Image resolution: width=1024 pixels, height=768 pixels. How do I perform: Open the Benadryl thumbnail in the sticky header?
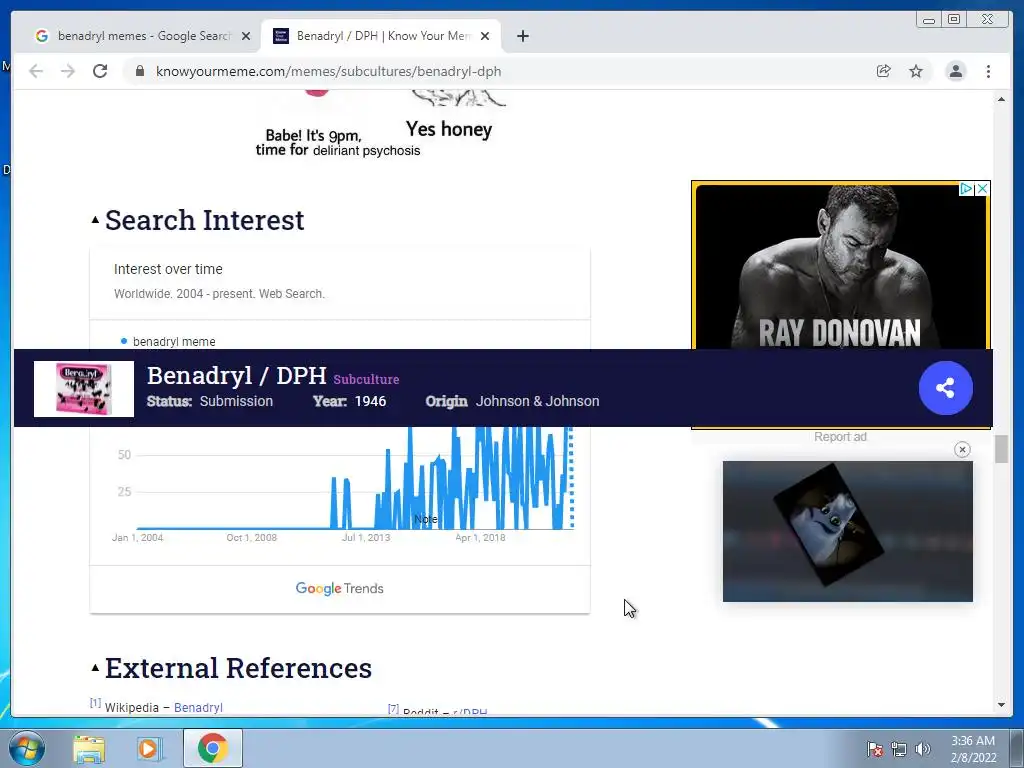click(84, 389)
